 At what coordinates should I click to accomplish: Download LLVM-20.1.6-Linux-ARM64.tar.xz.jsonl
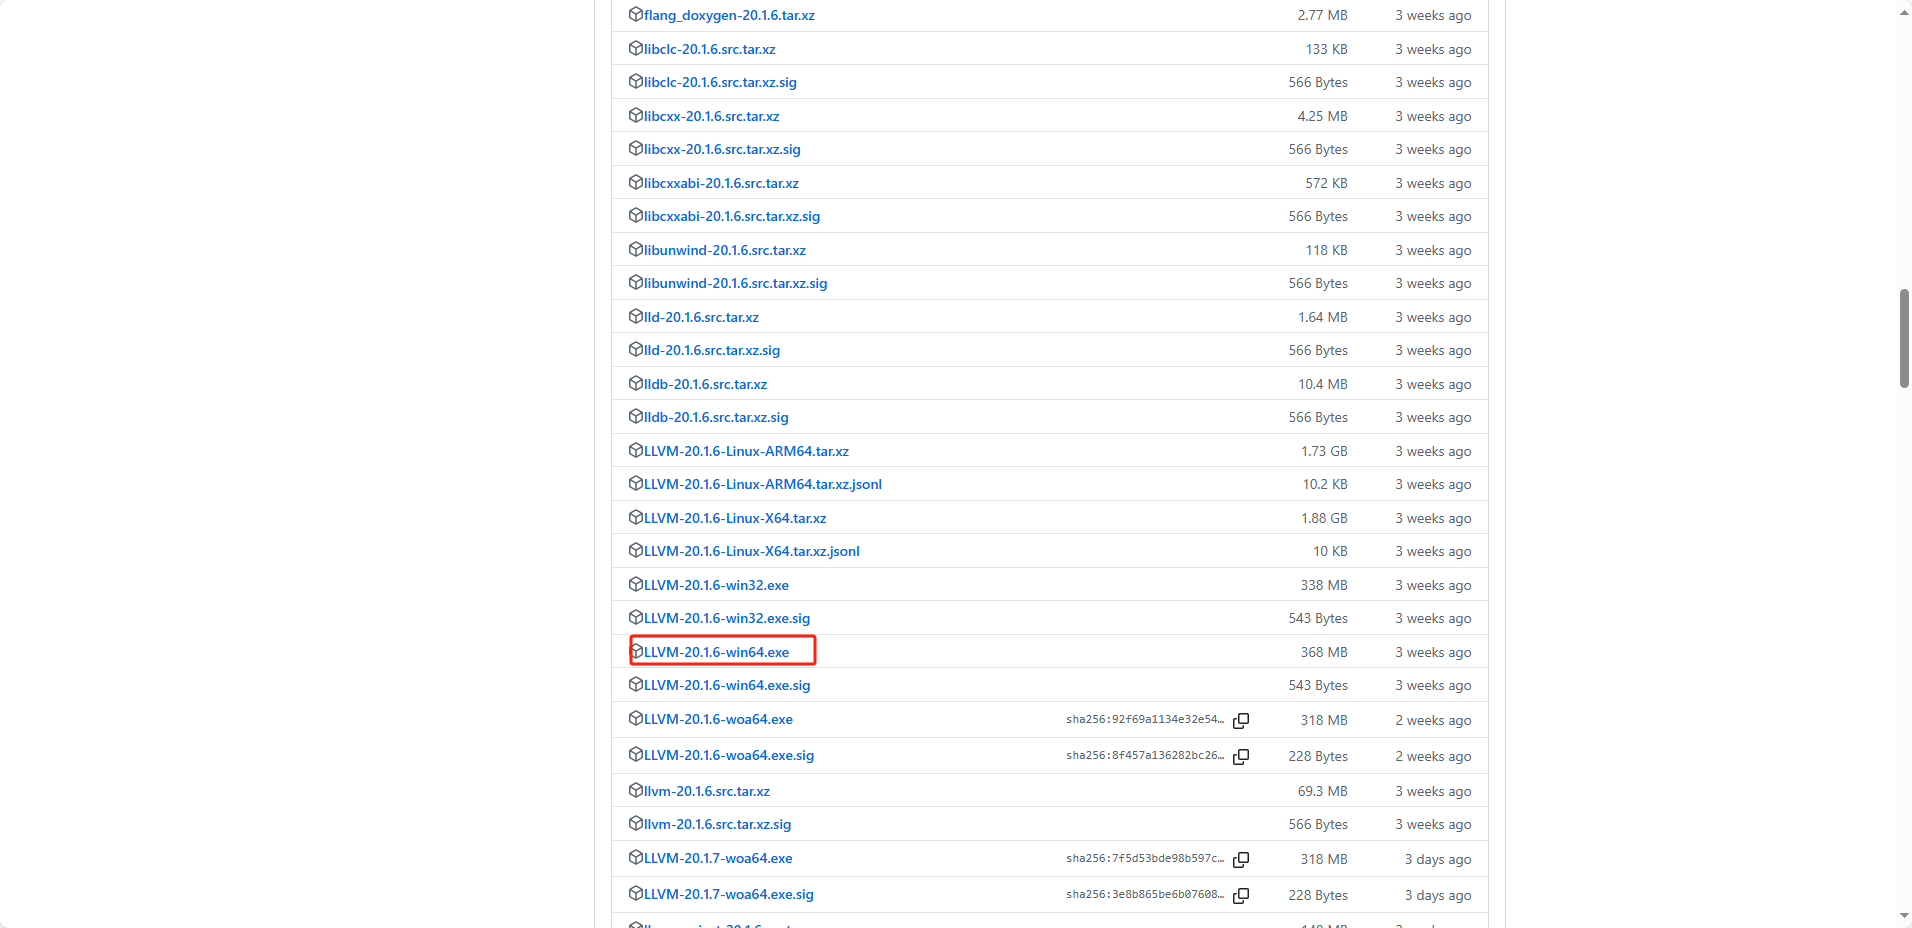[763, 484]
